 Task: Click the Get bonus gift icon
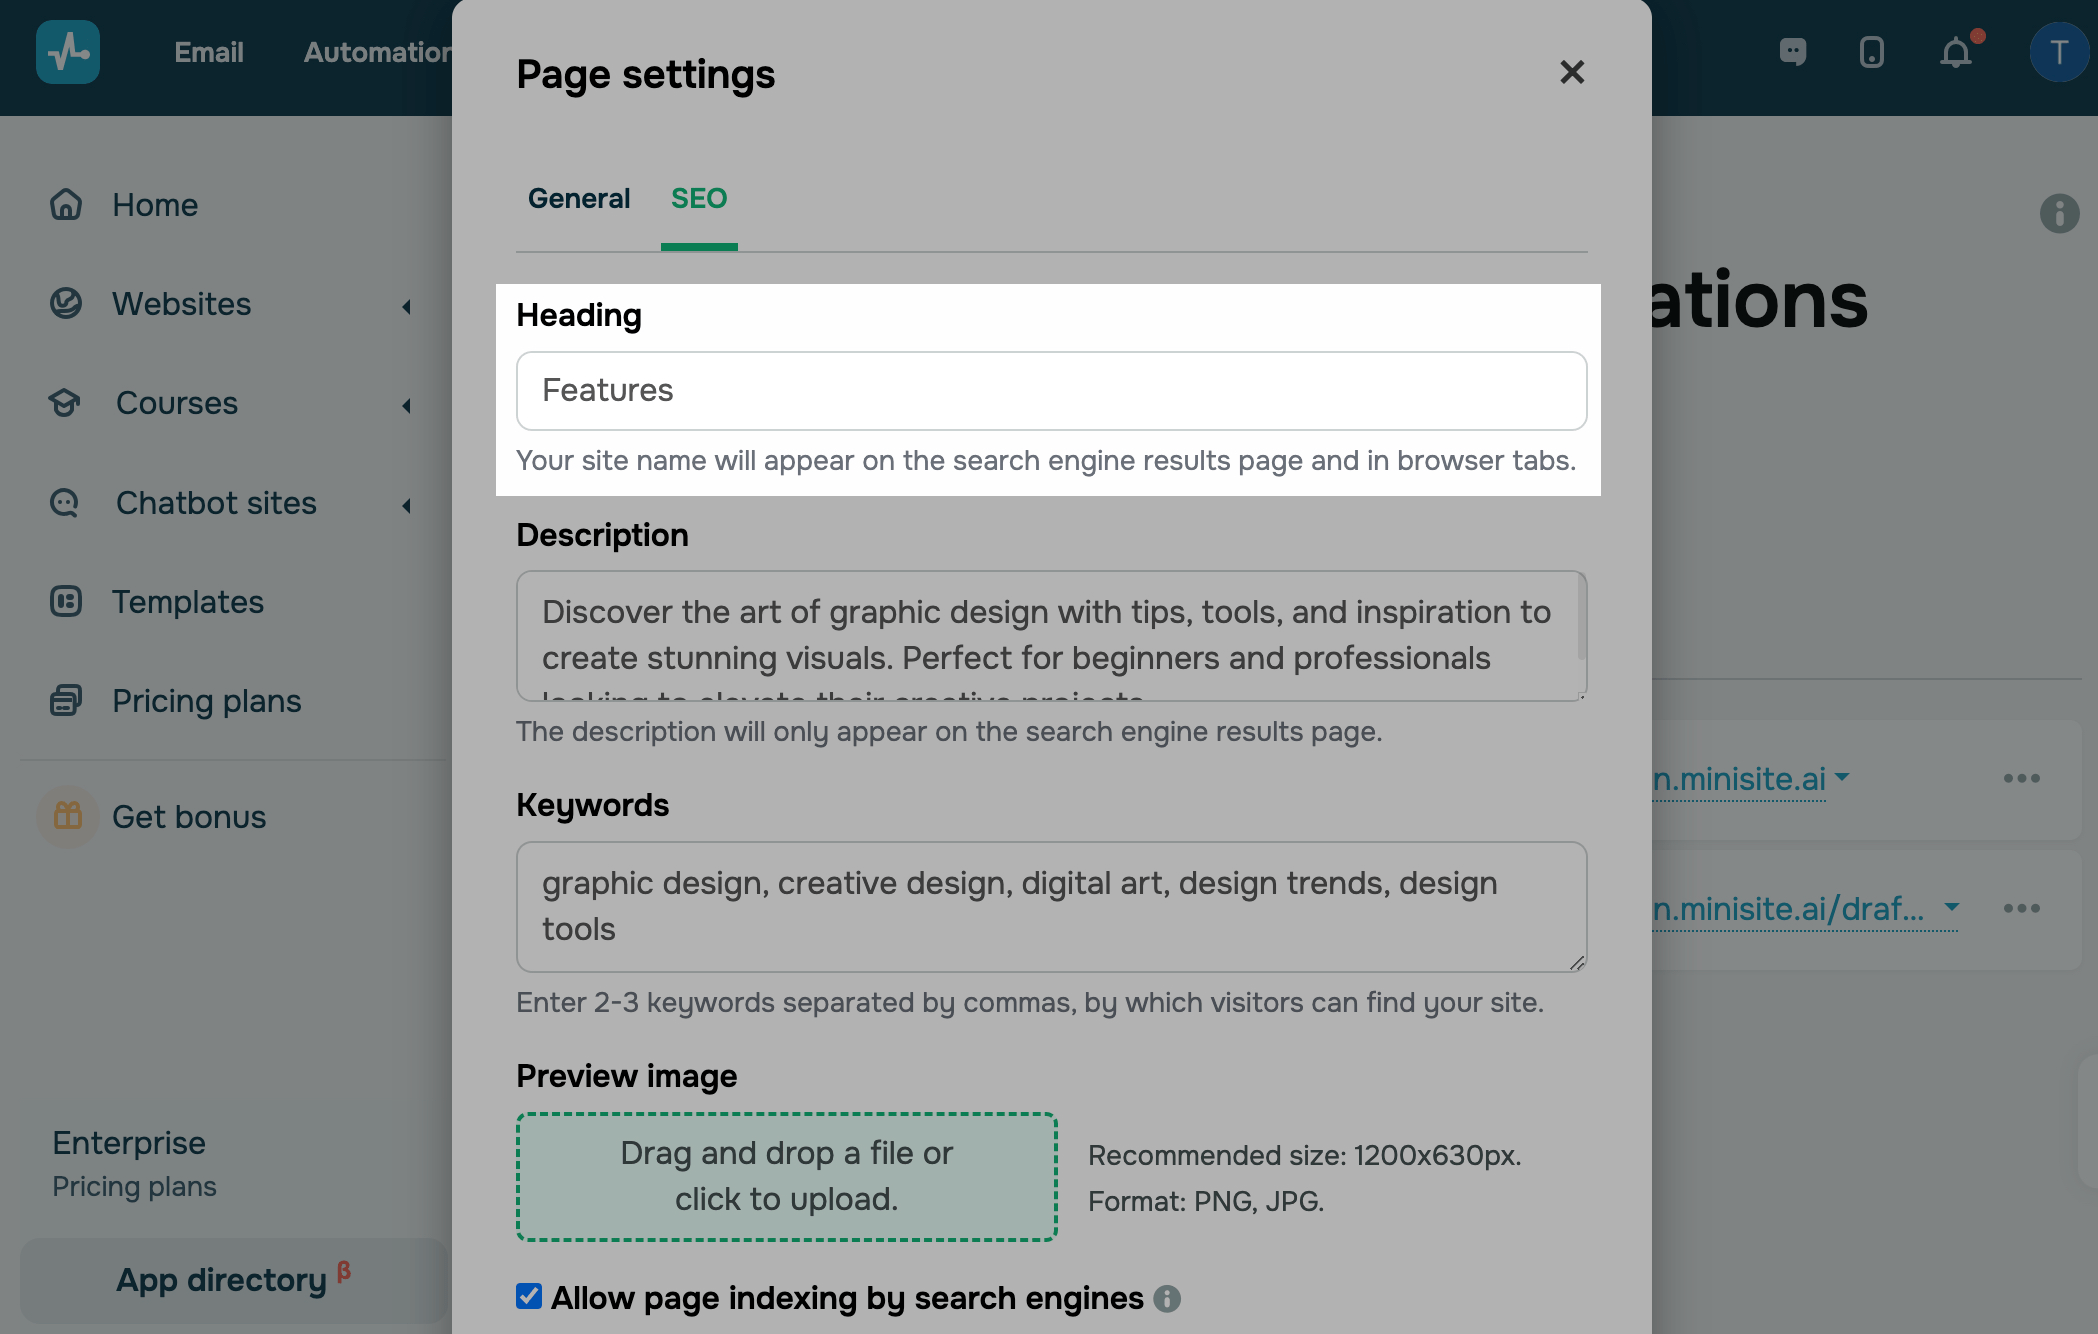tap(68, 816)
